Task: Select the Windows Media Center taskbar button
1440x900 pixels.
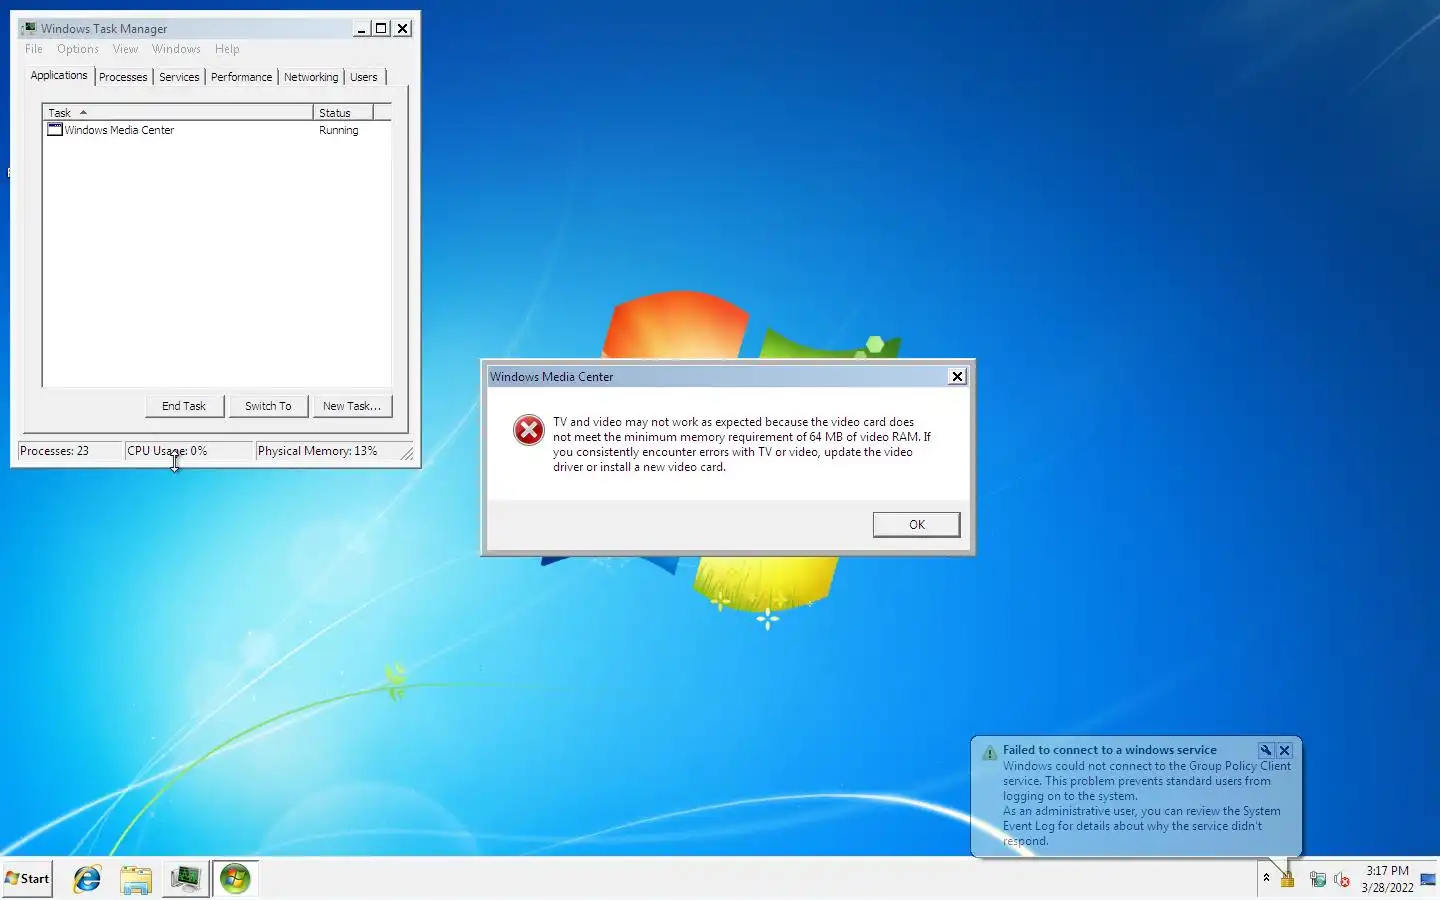Action: [235, 879]
